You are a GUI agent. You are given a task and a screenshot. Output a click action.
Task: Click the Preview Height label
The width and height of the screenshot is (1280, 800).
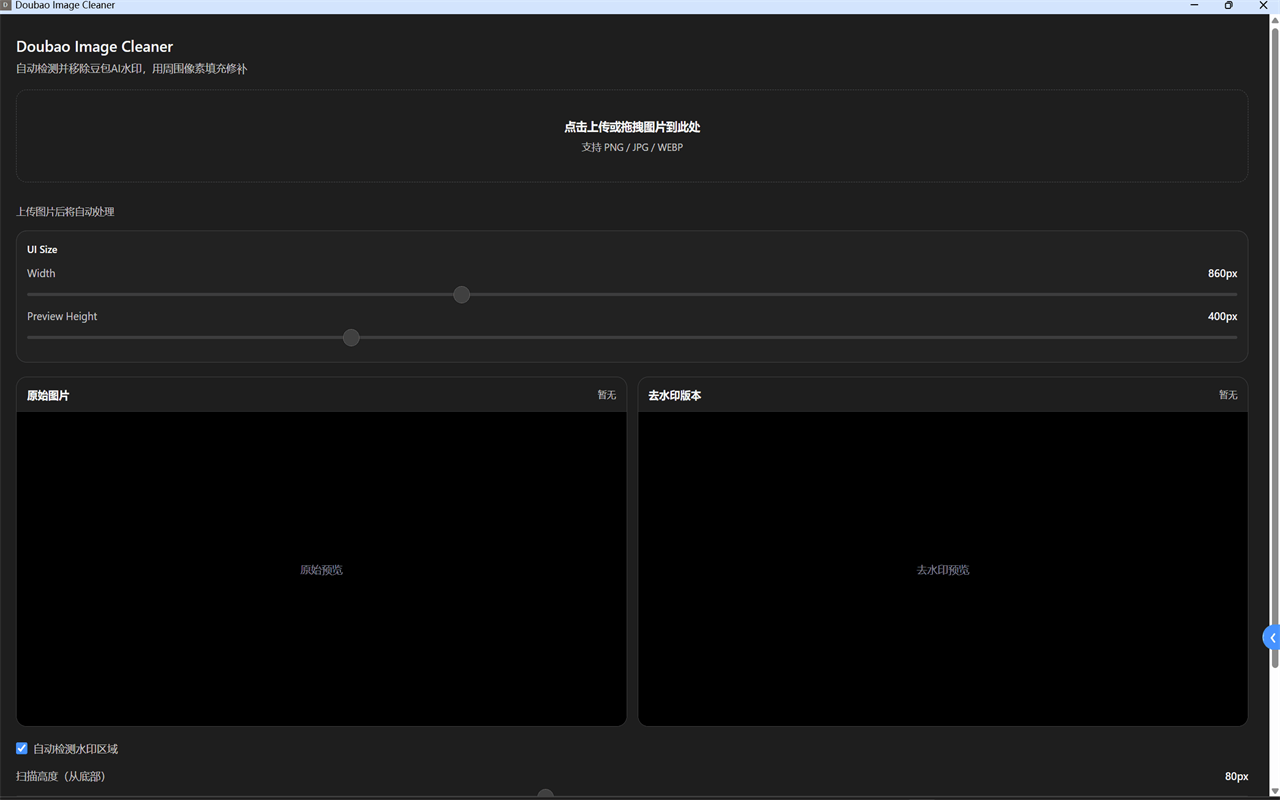pos(62,317)
